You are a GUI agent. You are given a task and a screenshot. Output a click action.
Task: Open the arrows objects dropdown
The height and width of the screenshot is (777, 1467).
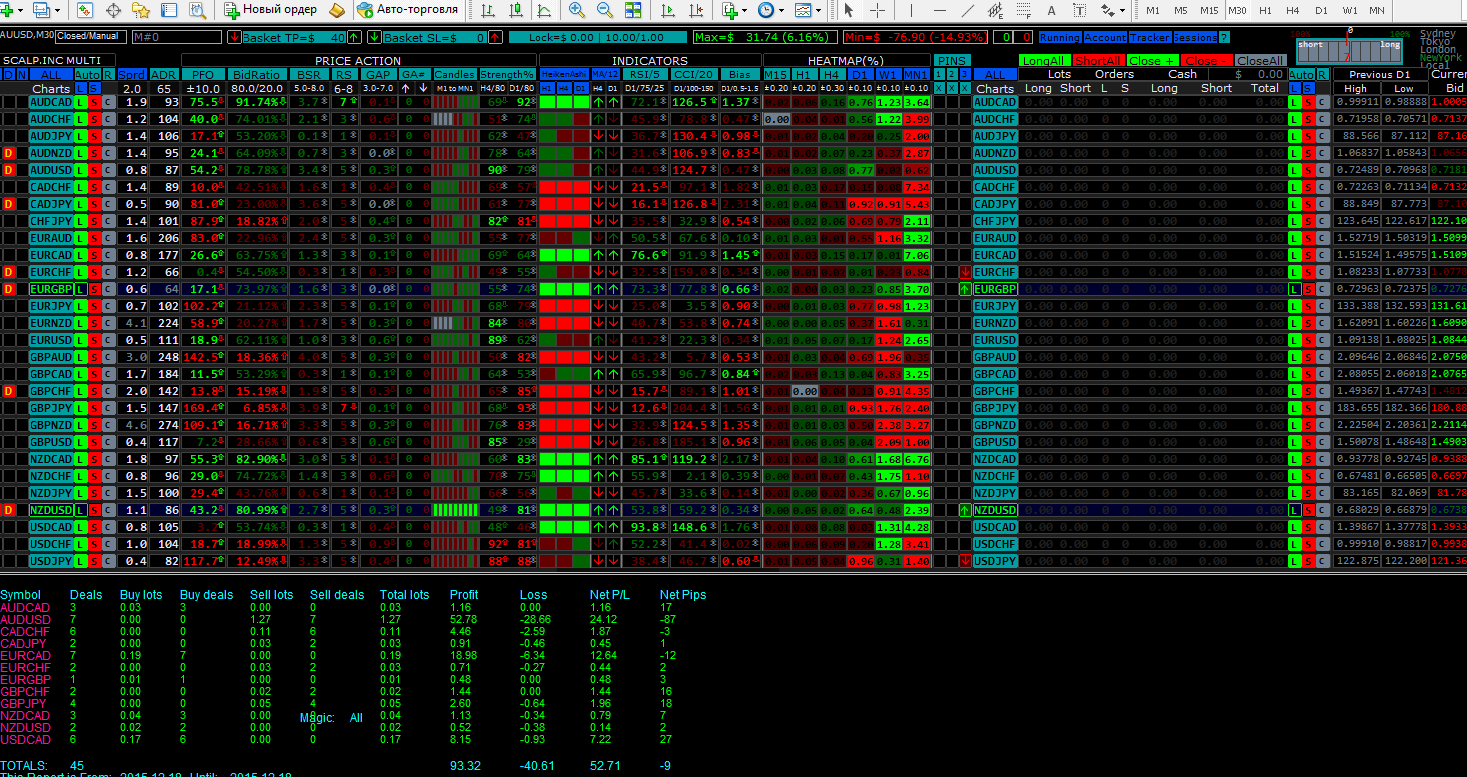click(1122, 10)
